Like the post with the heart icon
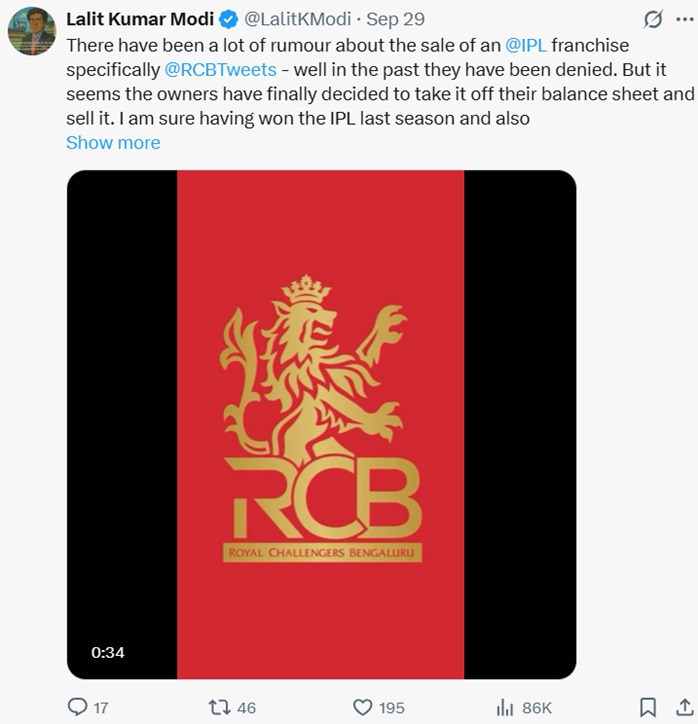This screenshot has width=698, height=724. tap(364, 707)
